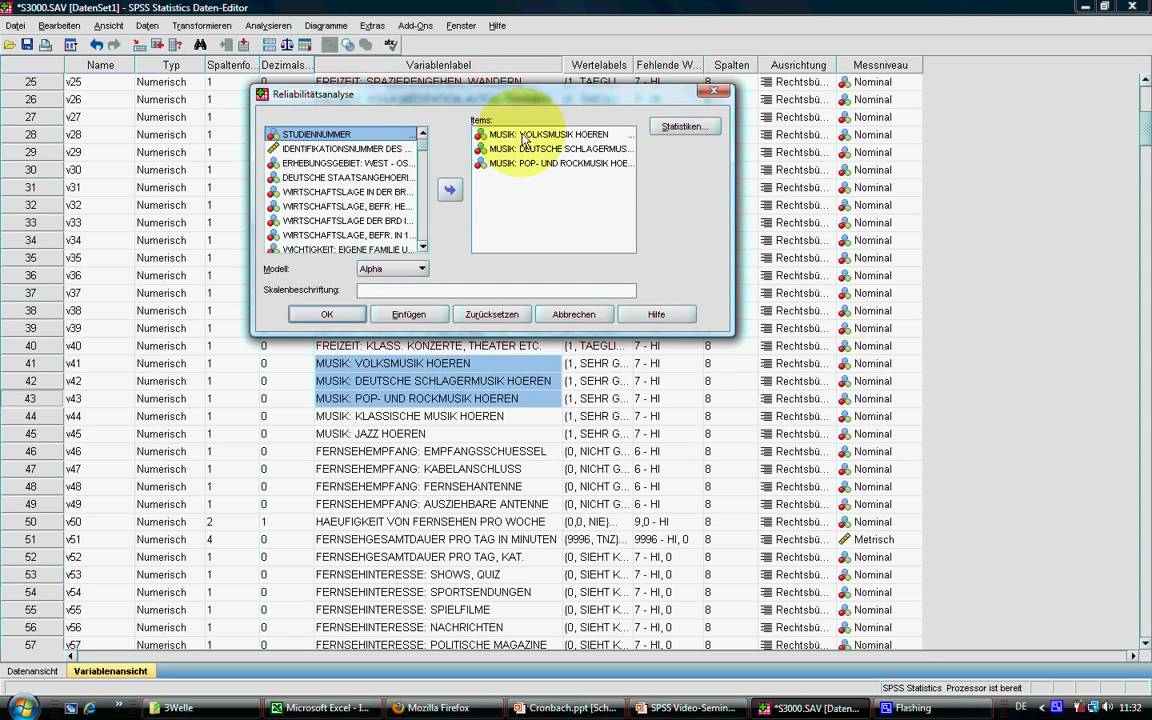The image size is (1152, 720).
Task: Click the Einfügen button
Action: click(409, 314)
